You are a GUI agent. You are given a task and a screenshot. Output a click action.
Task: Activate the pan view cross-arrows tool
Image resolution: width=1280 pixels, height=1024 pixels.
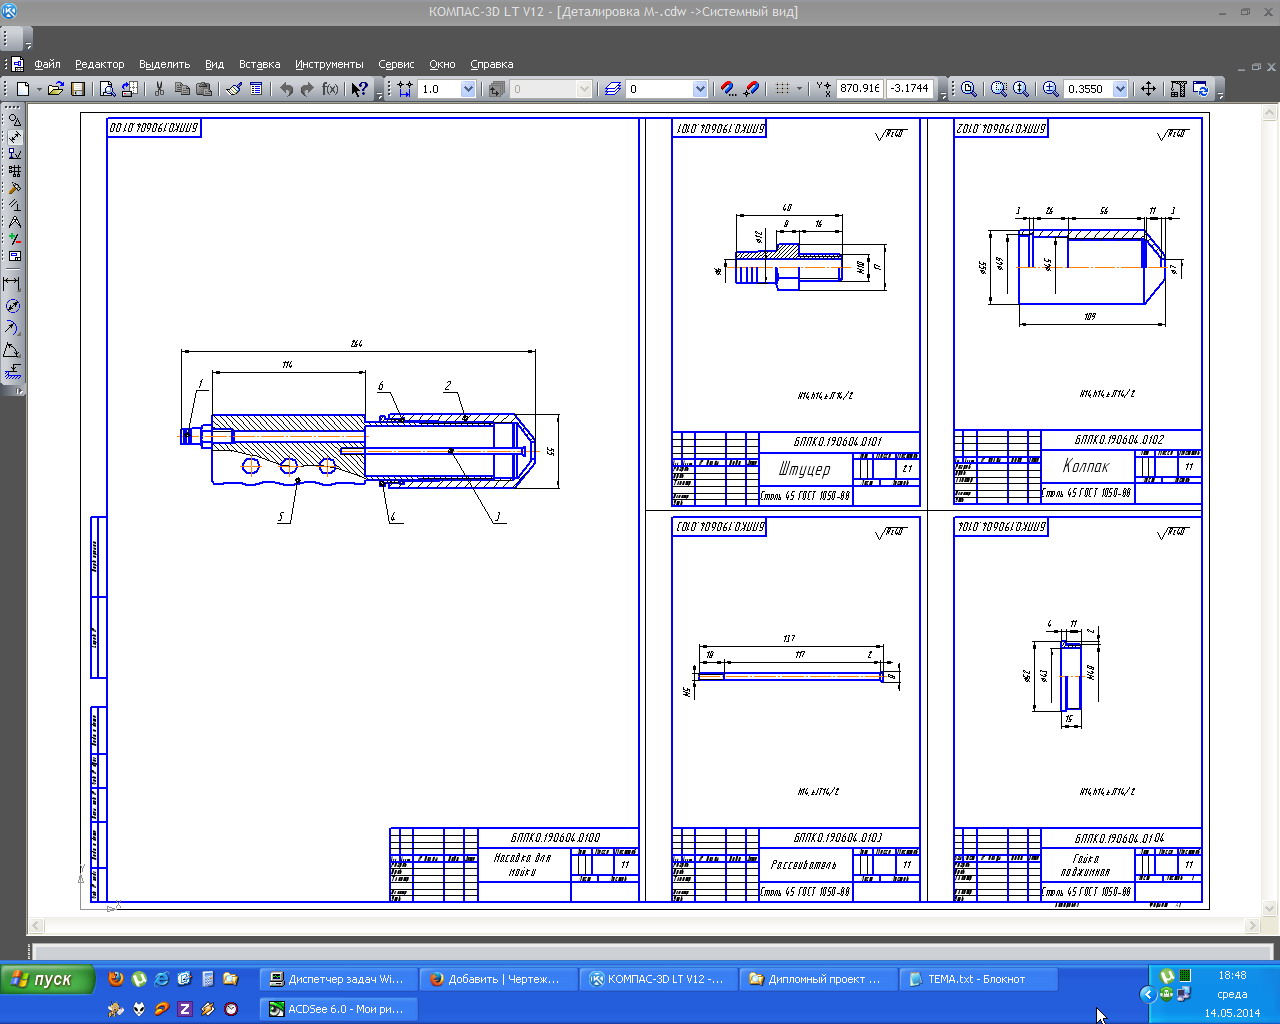1148,89
